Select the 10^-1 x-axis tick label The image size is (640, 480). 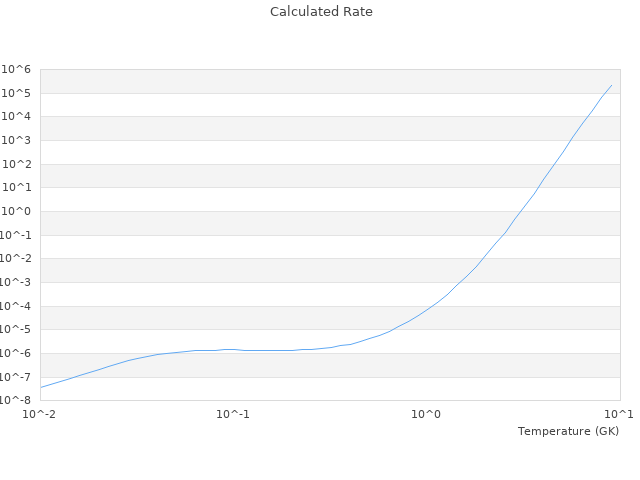tap(233, 415)
